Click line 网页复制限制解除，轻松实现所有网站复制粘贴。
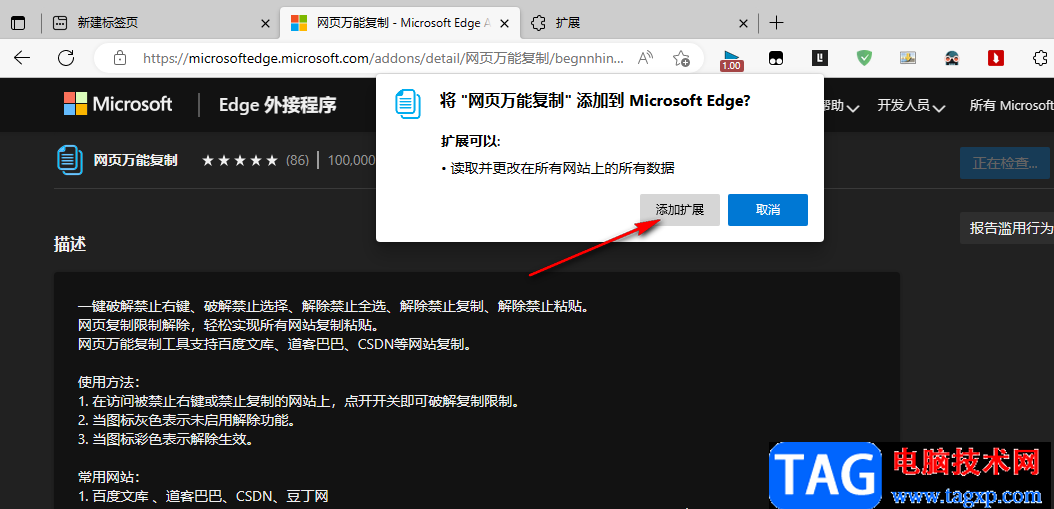The width and height of the screenshot is (1054, 509). pos(229,327)
